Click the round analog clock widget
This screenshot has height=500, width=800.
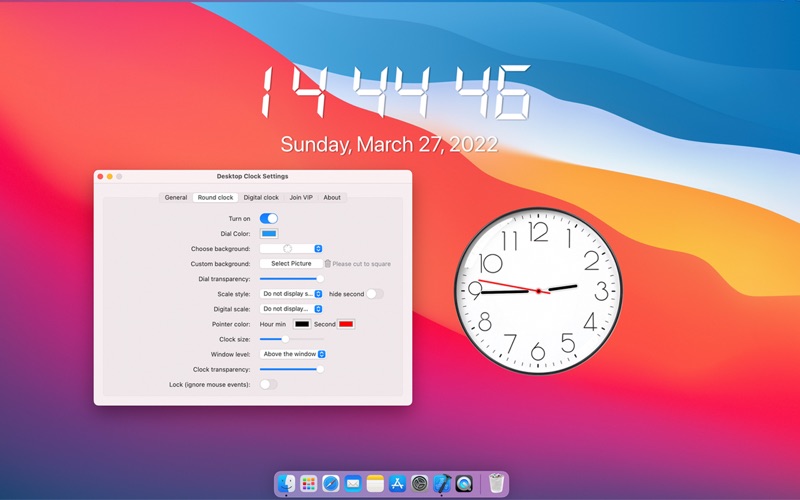pyautogui.click(x=538, y=291)
